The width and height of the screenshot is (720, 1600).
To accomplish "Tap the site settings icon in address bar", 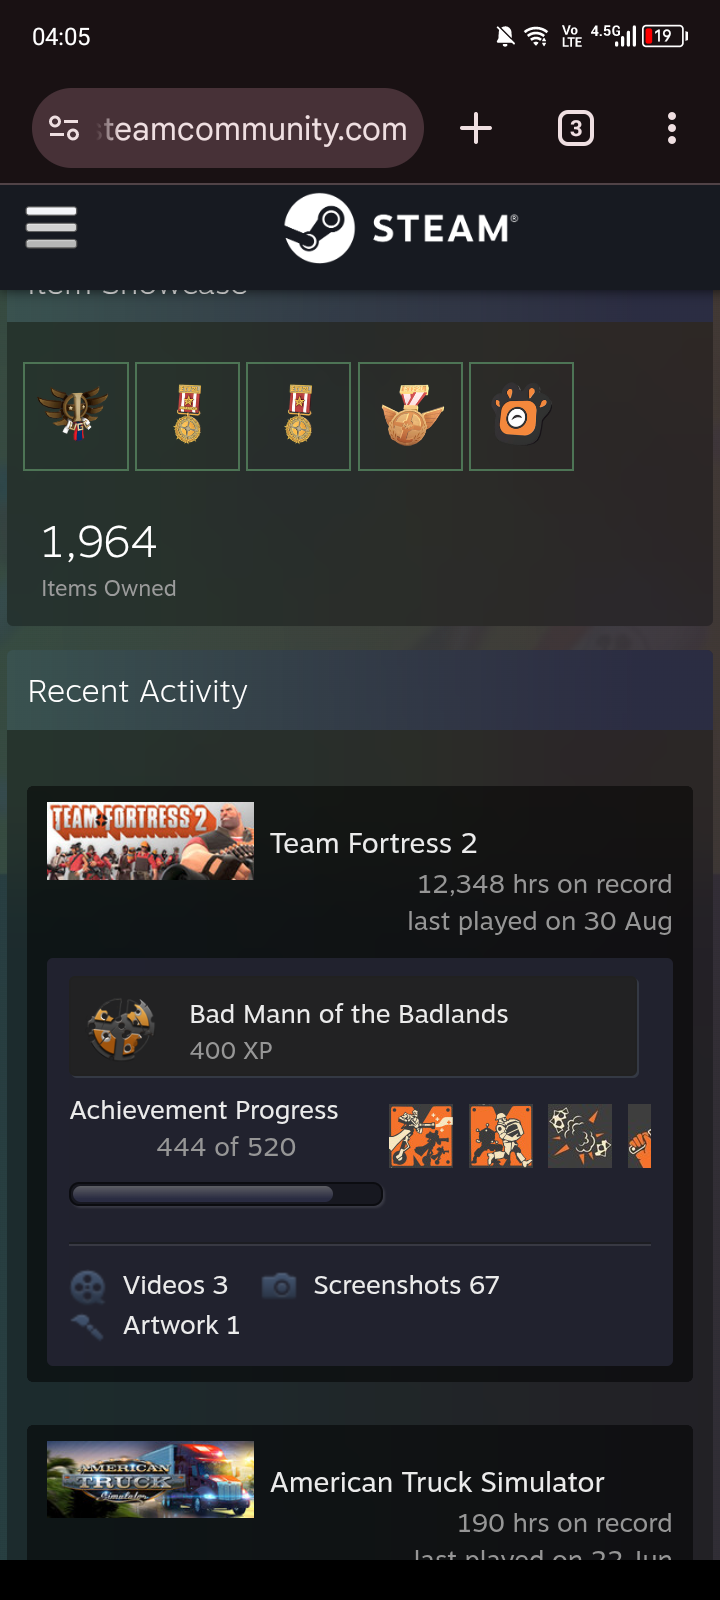I will click(64, 128).
